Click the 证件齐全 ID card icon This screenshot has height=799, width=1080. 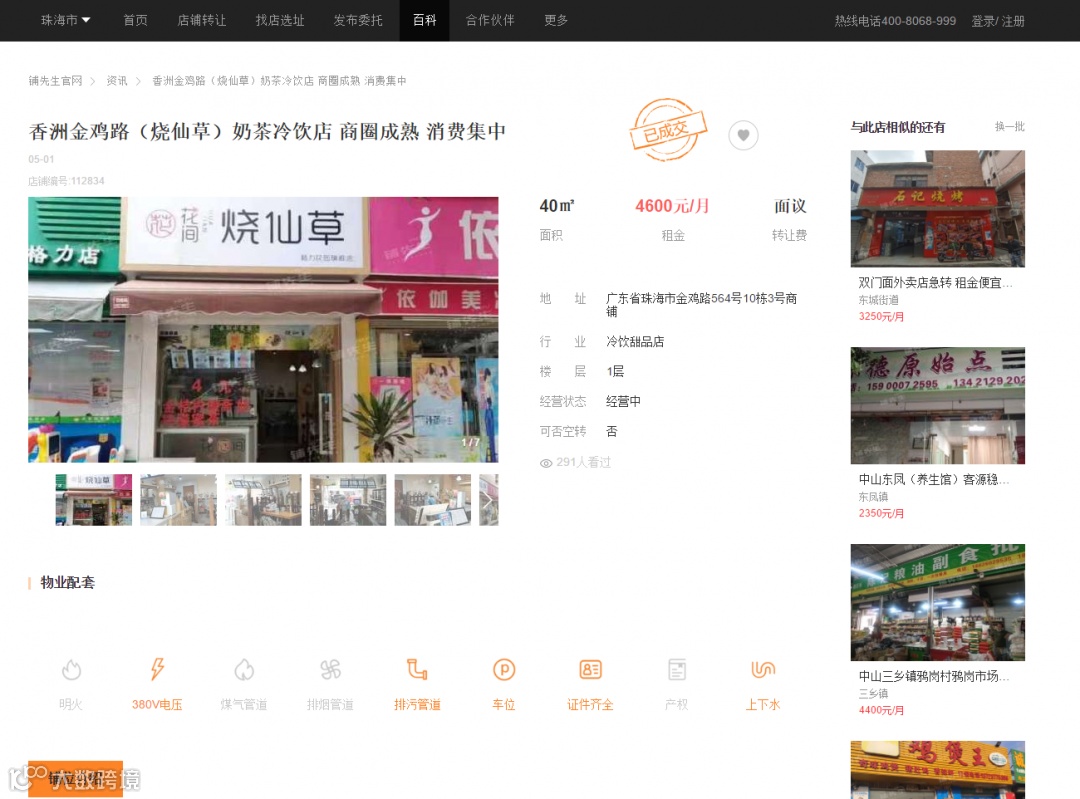coord(590,670)
